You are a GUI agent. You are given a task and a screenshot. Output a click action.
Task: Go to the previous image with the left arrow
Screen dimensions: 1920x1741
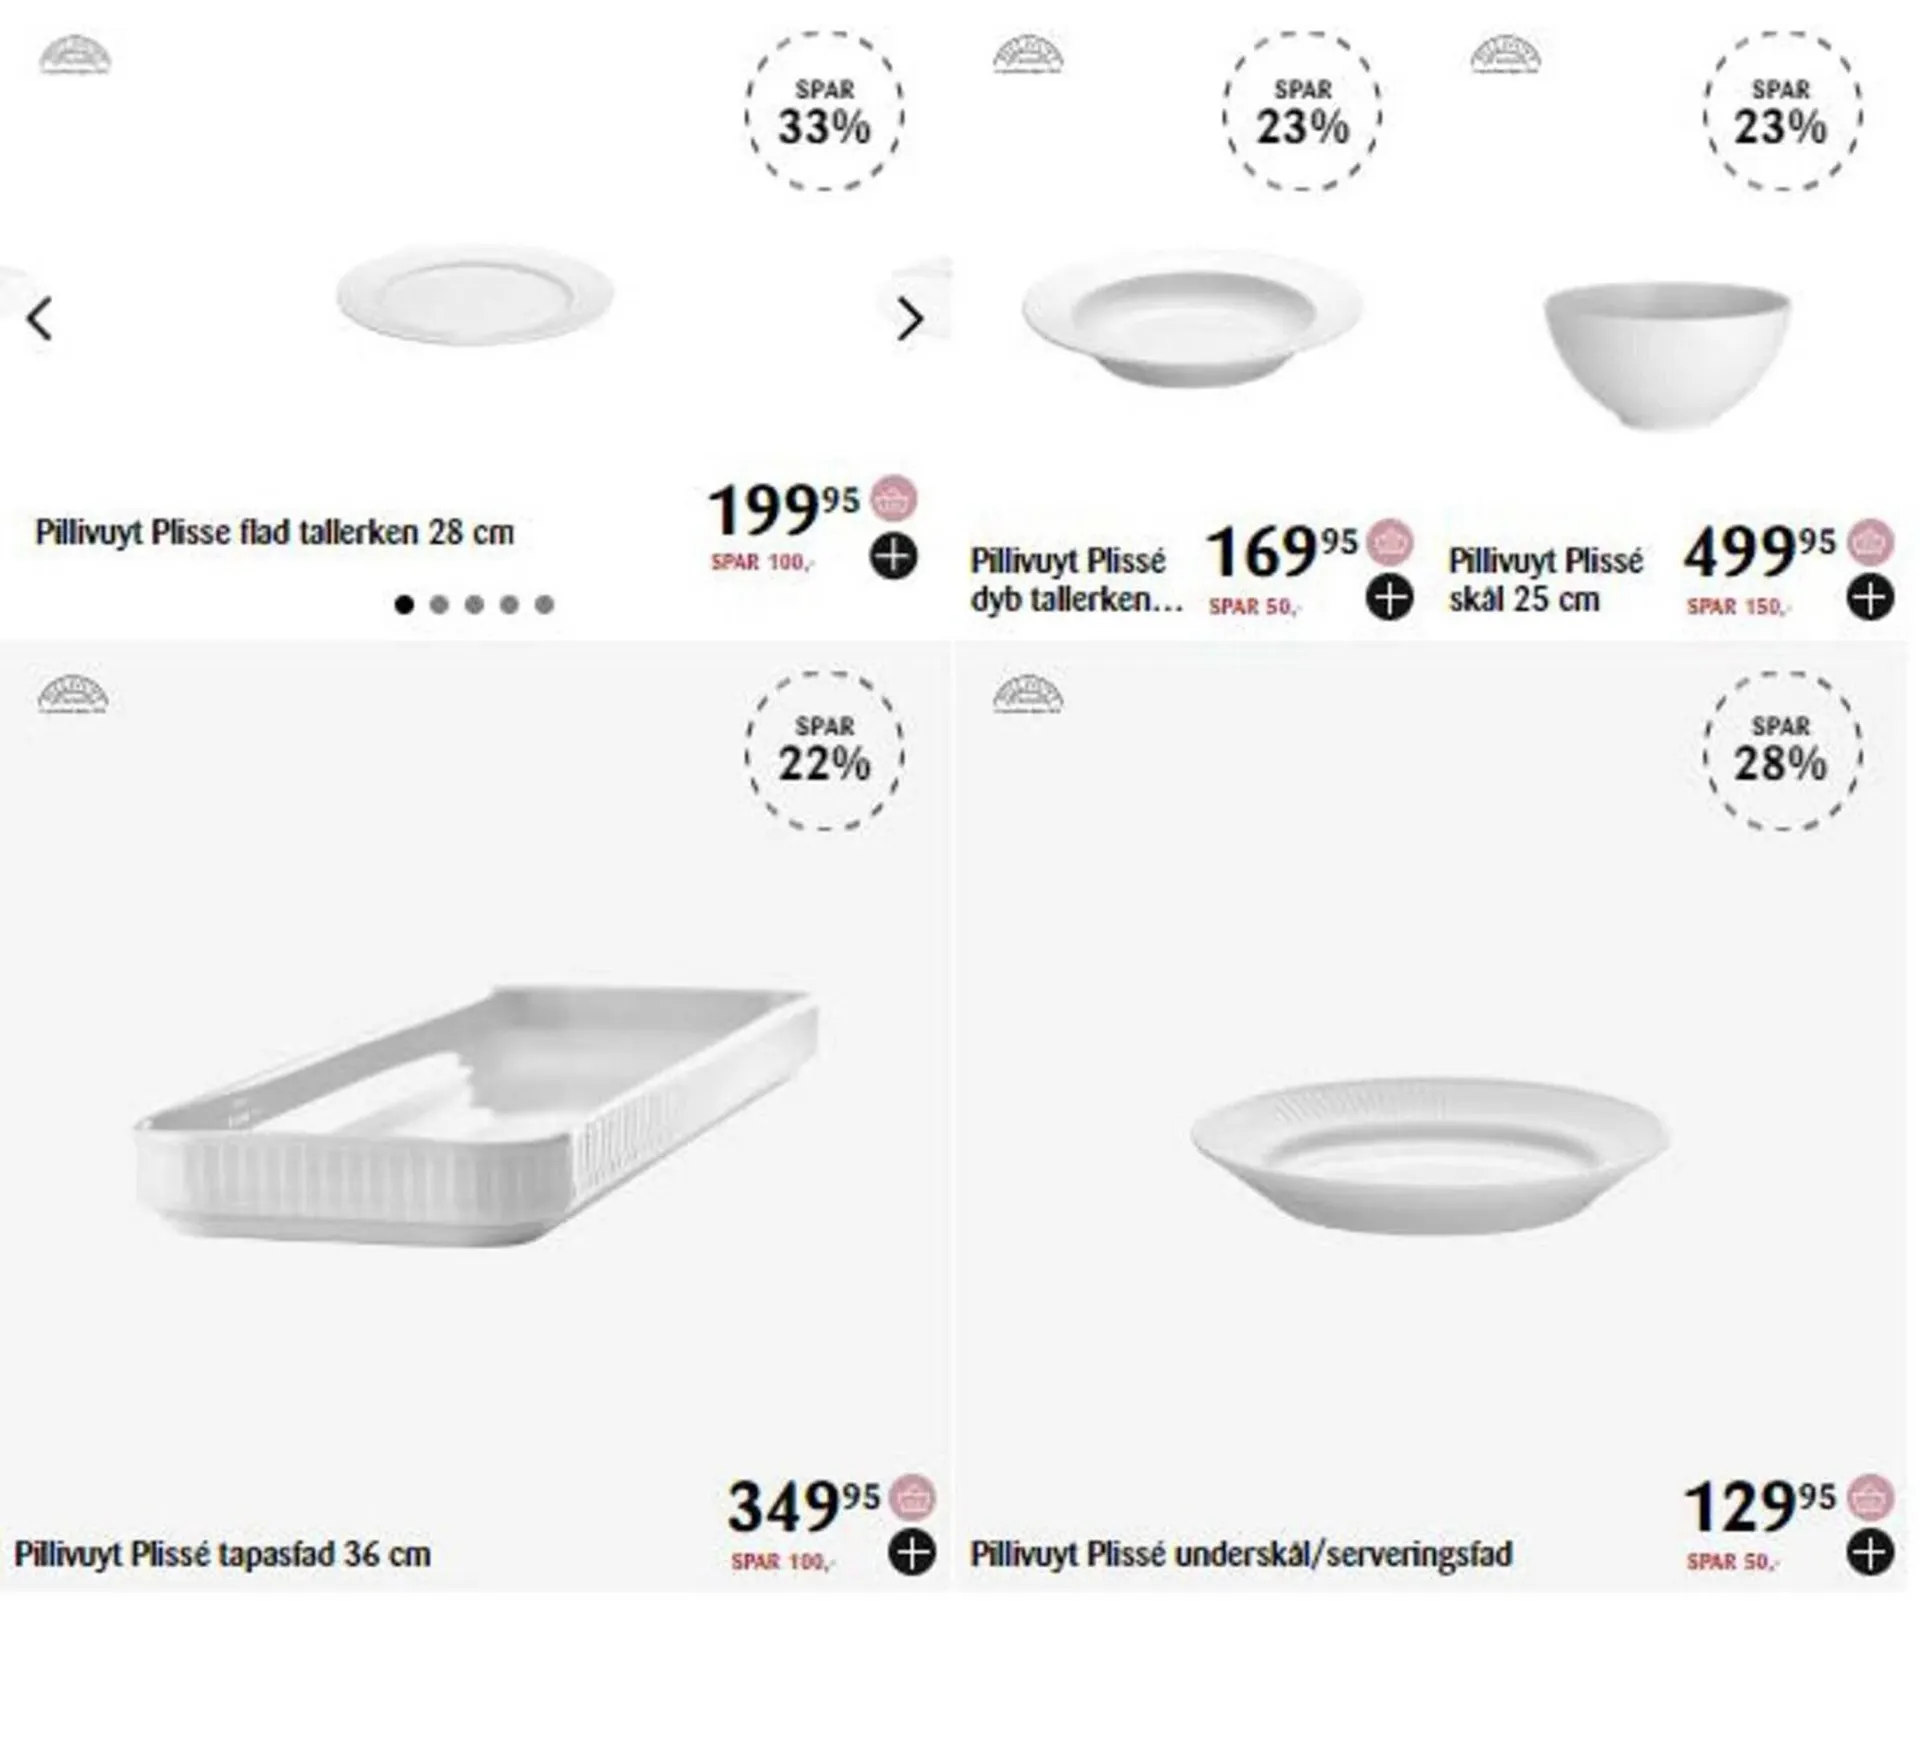click(x=40, y=319)
